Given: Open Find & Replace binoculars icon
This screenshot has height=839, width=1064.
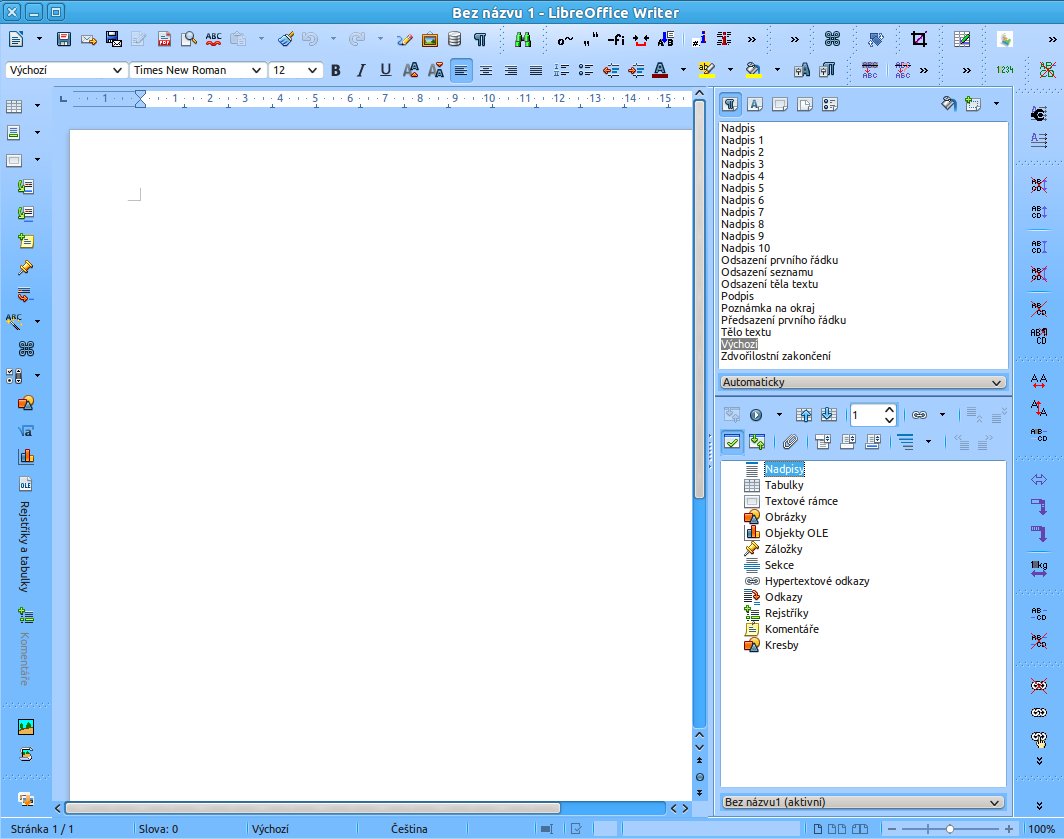Looking at the screenshot, I should click(522, 39).
